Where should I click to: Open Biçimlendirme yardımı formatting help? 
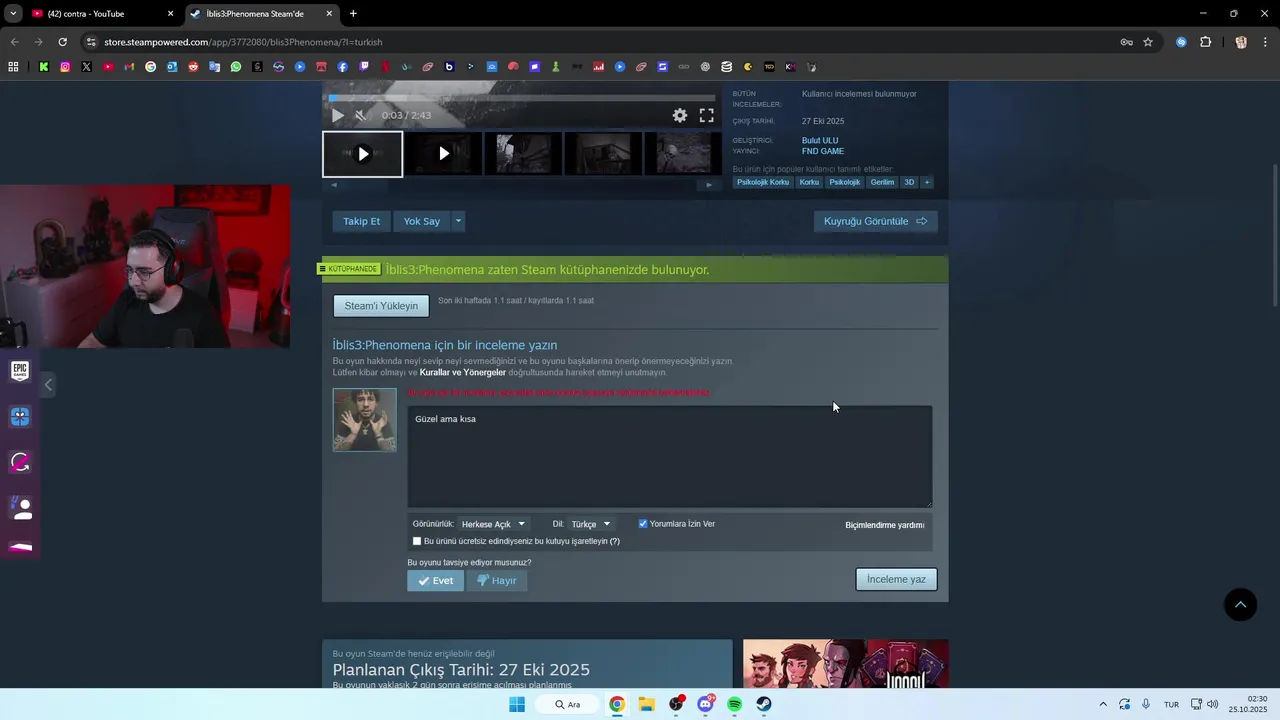[x=885, y=525]
